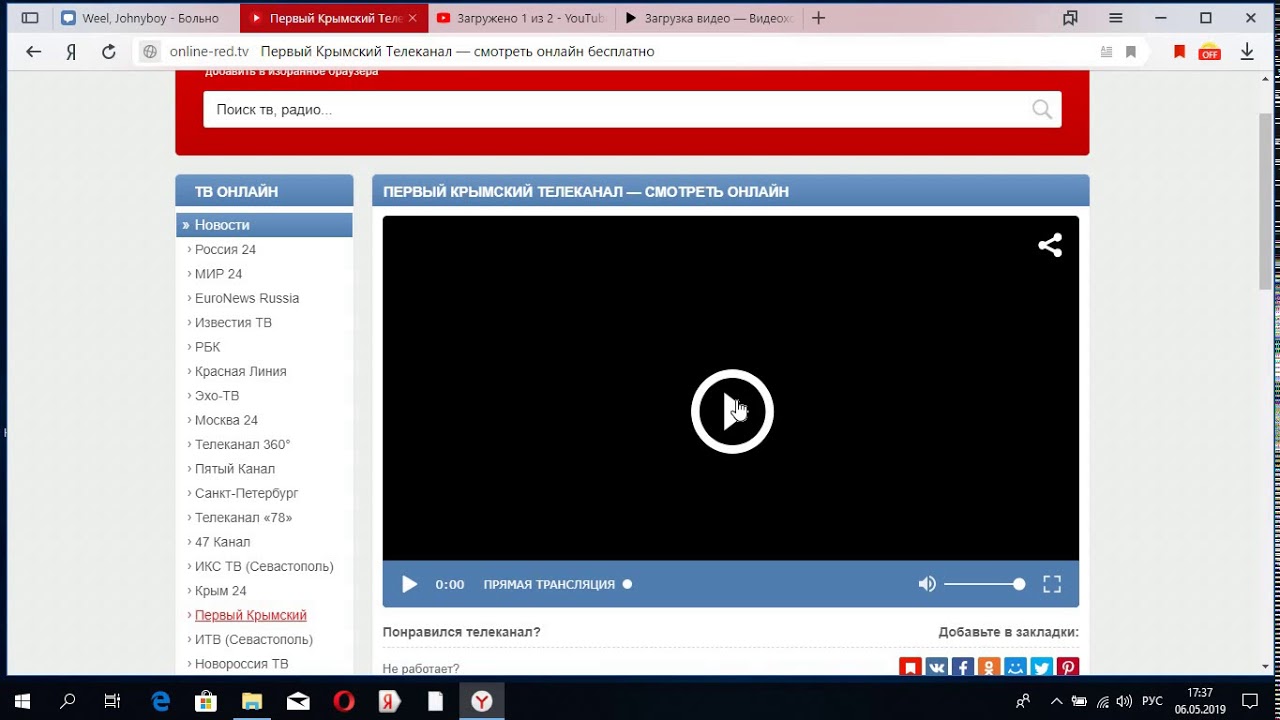The width and height of the screenshot is (1280, 720).
Task: Open the 'Телеканал 360°' channel link
Action: 242,444
